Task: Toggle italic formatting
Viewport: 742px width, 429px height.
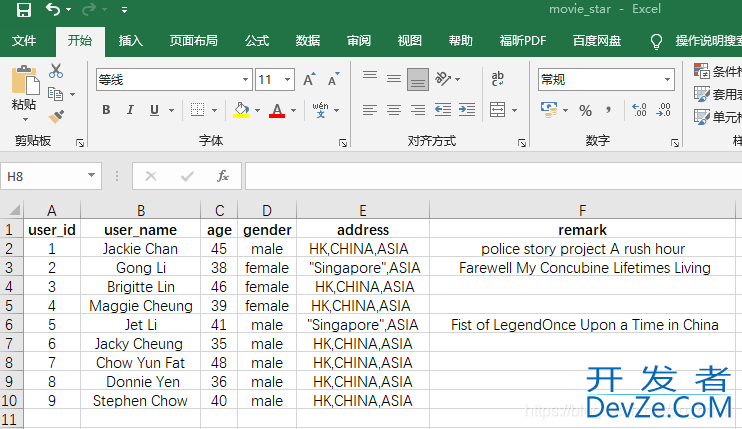Action: coord(129,110)
